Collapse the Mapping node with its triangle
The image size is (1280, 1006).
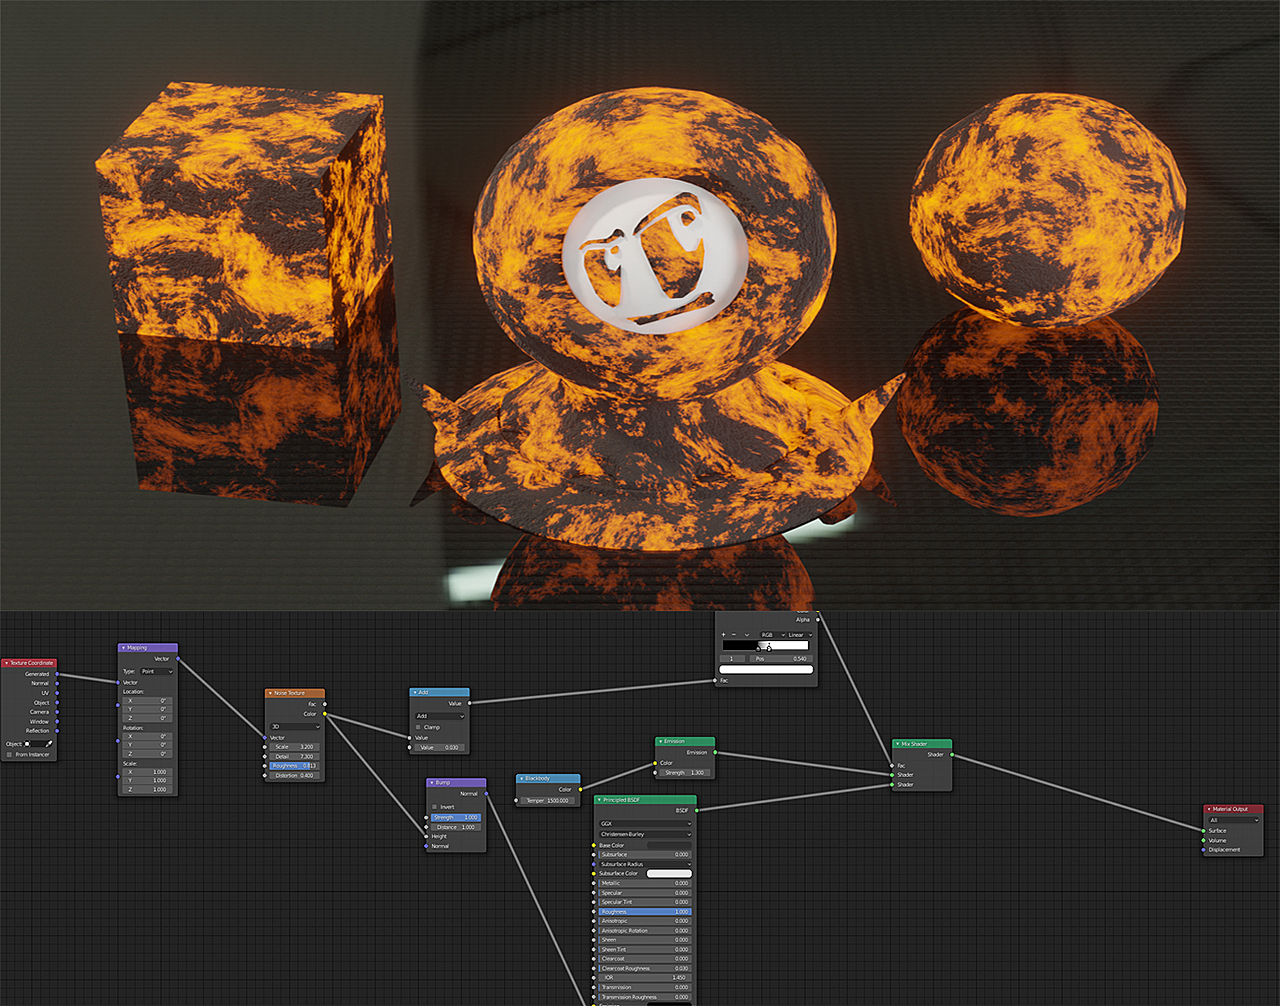click(123, 648)
